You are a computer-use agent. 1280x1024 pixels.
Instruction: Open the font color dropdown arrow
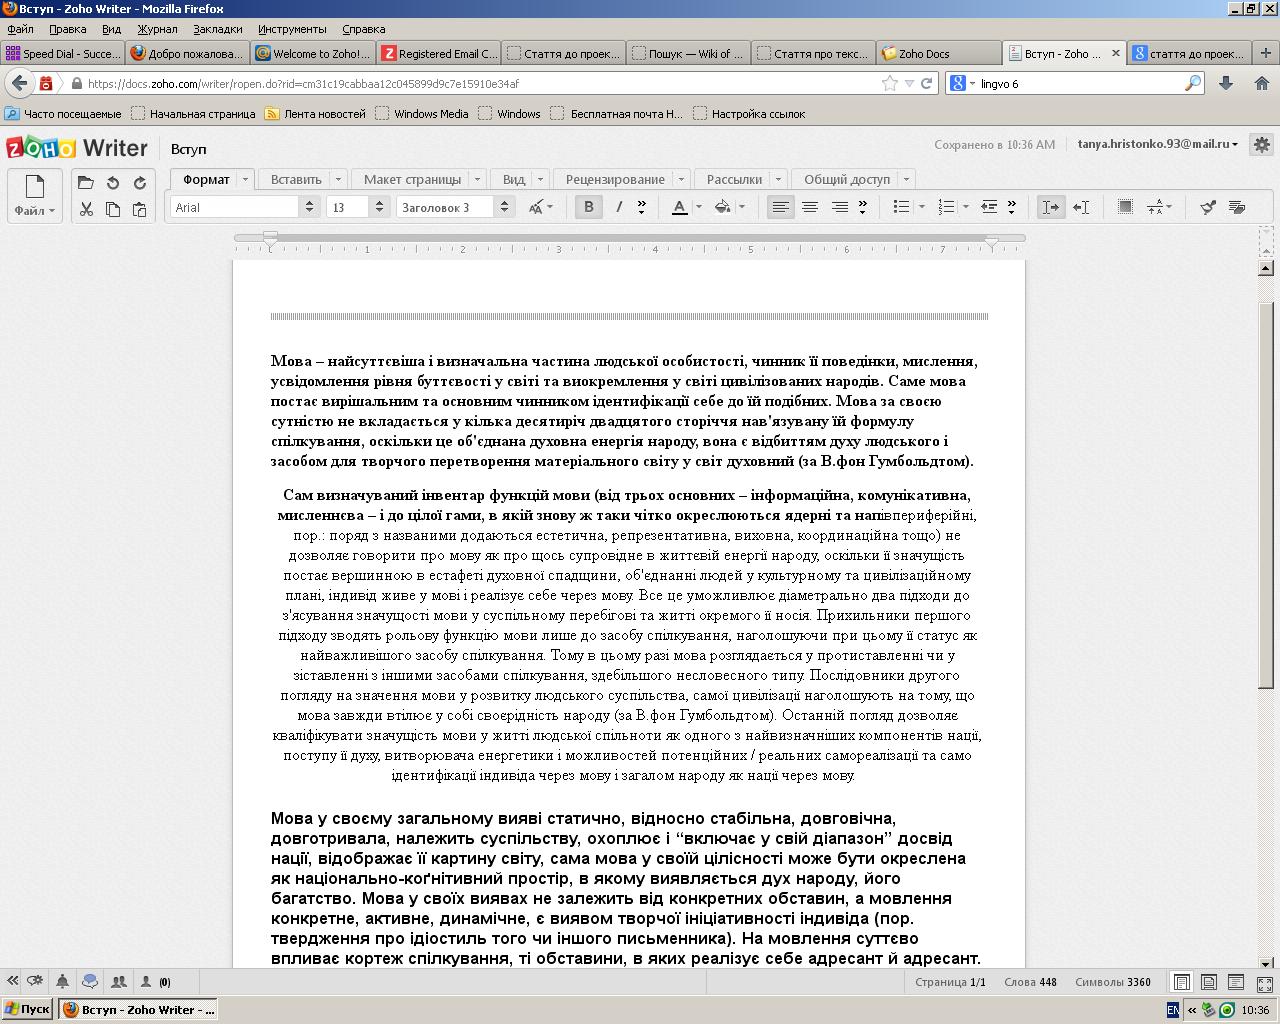698,207
